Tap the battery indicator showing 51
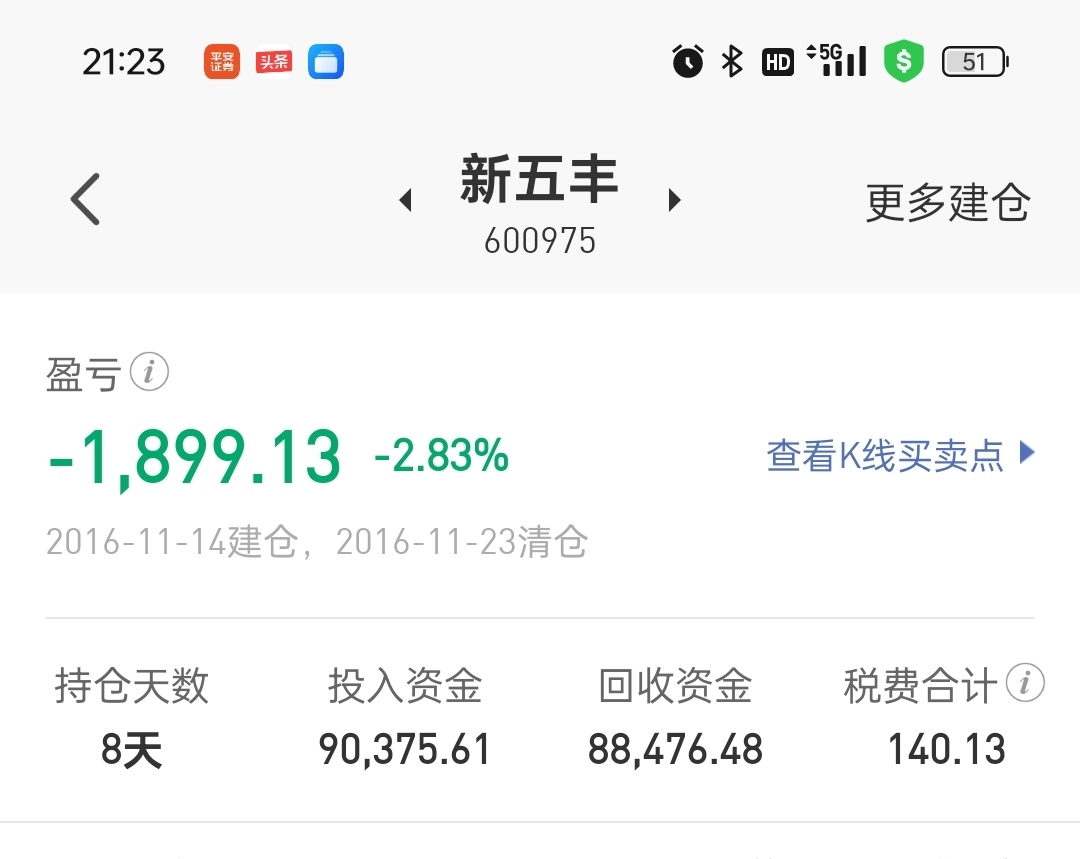 click(975, 62)
